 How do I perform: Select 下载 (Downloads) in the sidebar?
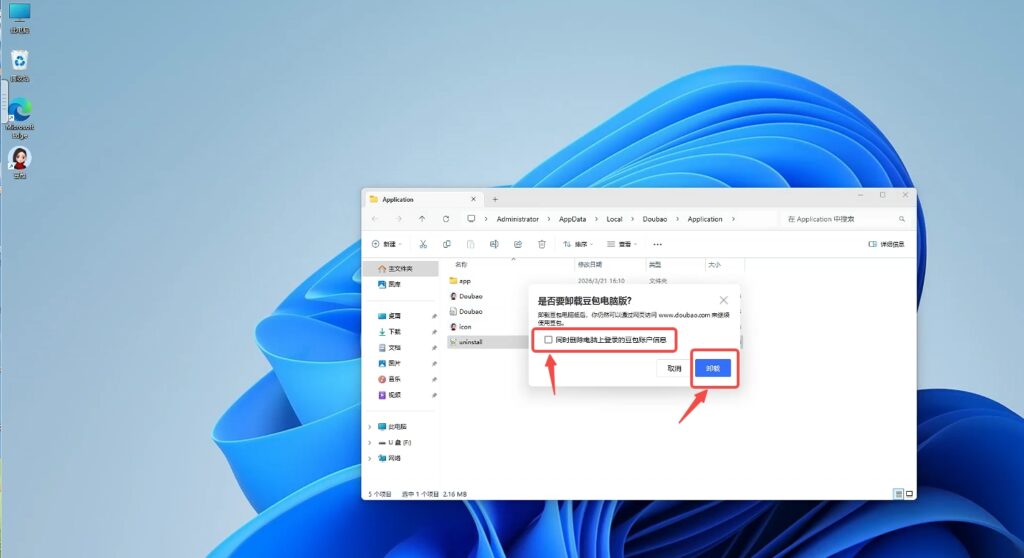[x=394, y=331]
